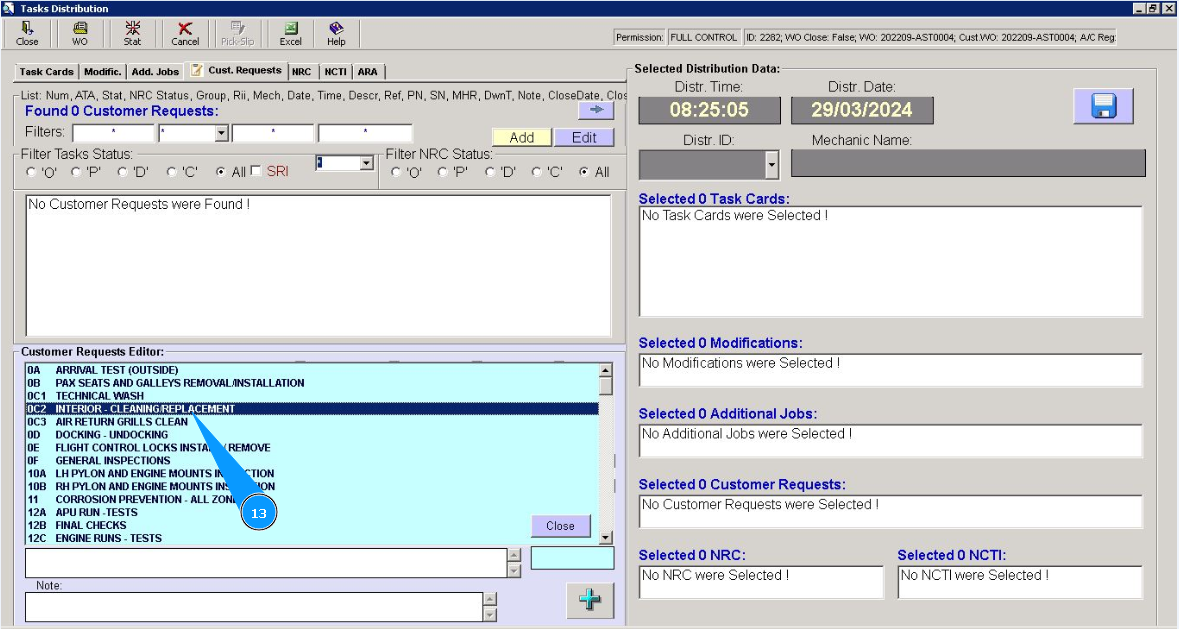The image size is (1179, 629).
Task: Select 0F GENERAL INSPECTIONS row
Action: [312, 460]
